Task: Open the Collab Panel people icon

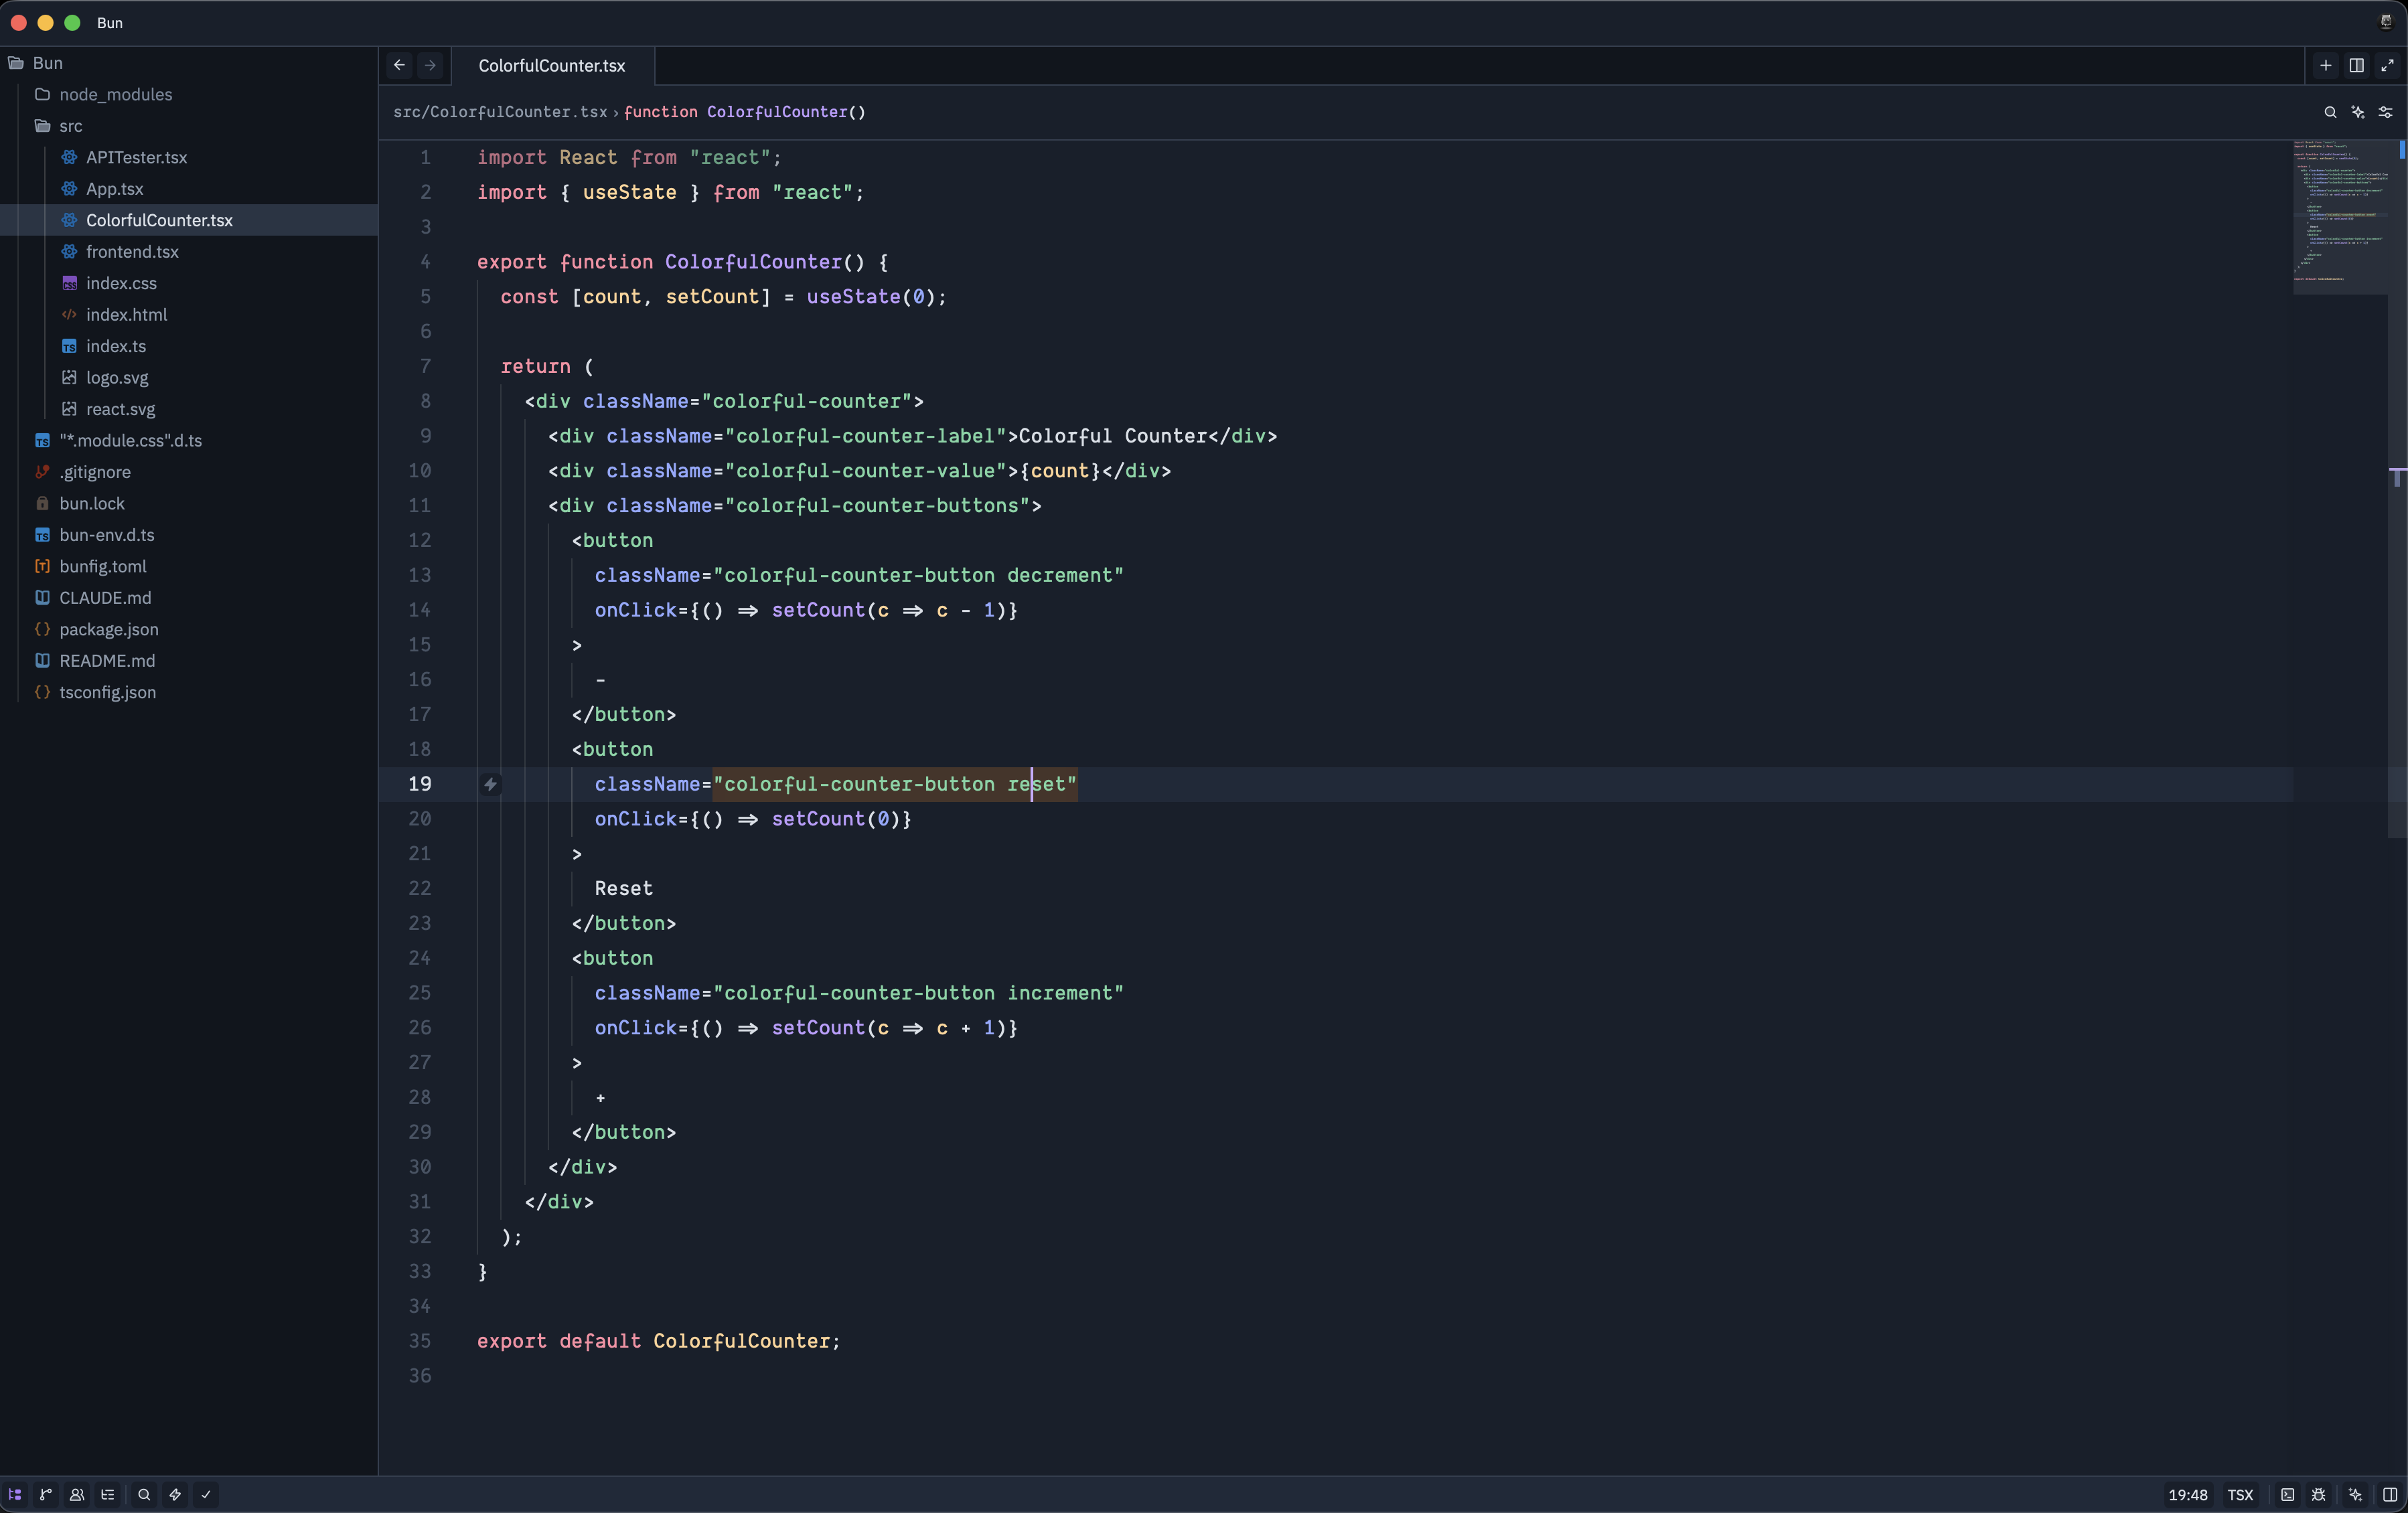Action: click(77, 1494)
